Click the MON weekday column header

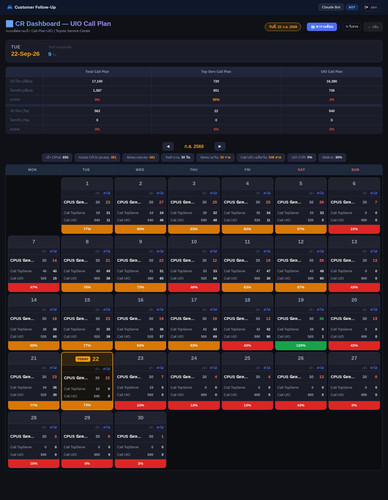click(x=32, y=170)
